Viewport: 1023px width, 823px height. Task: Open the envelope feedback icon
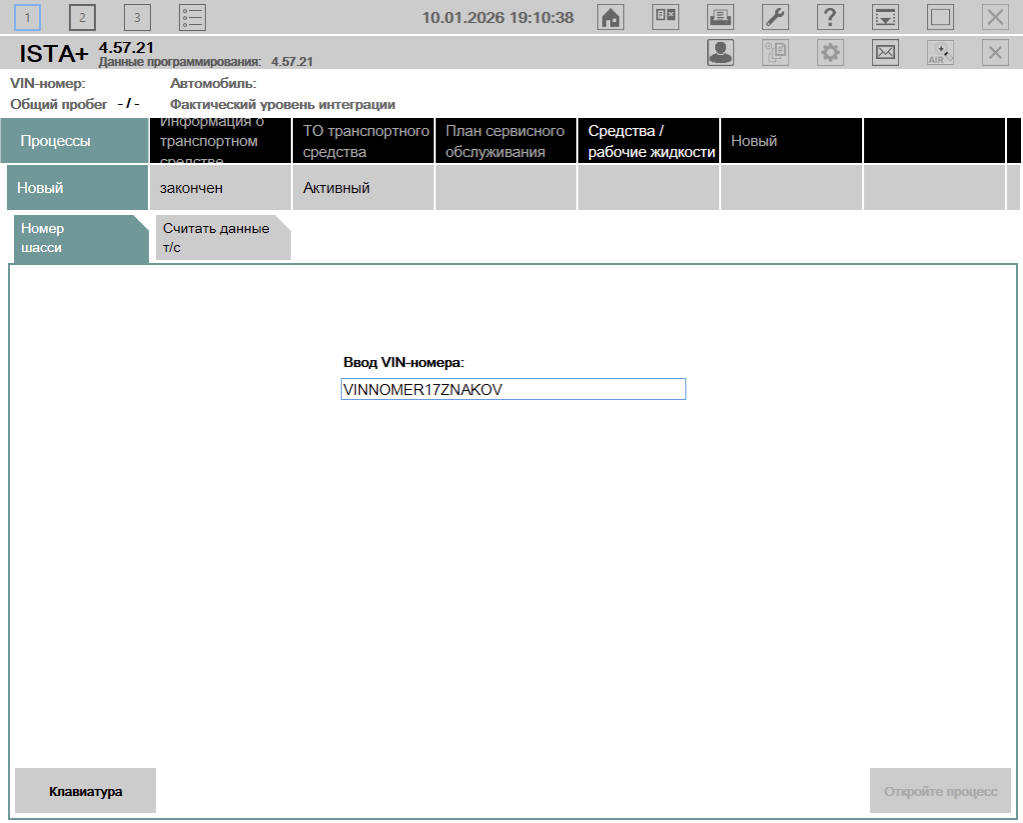[x=885, y=53]
